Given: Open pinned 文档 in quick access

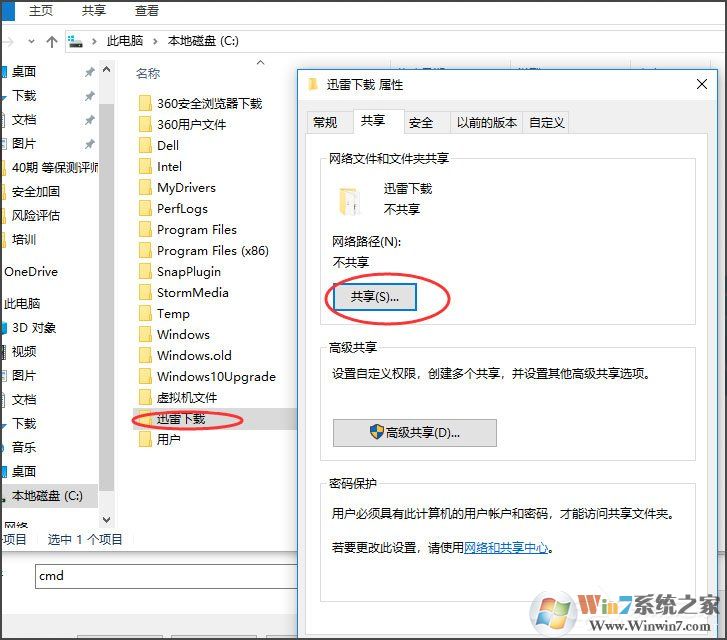Looking at the screenshot, I should tap(24, 120).
